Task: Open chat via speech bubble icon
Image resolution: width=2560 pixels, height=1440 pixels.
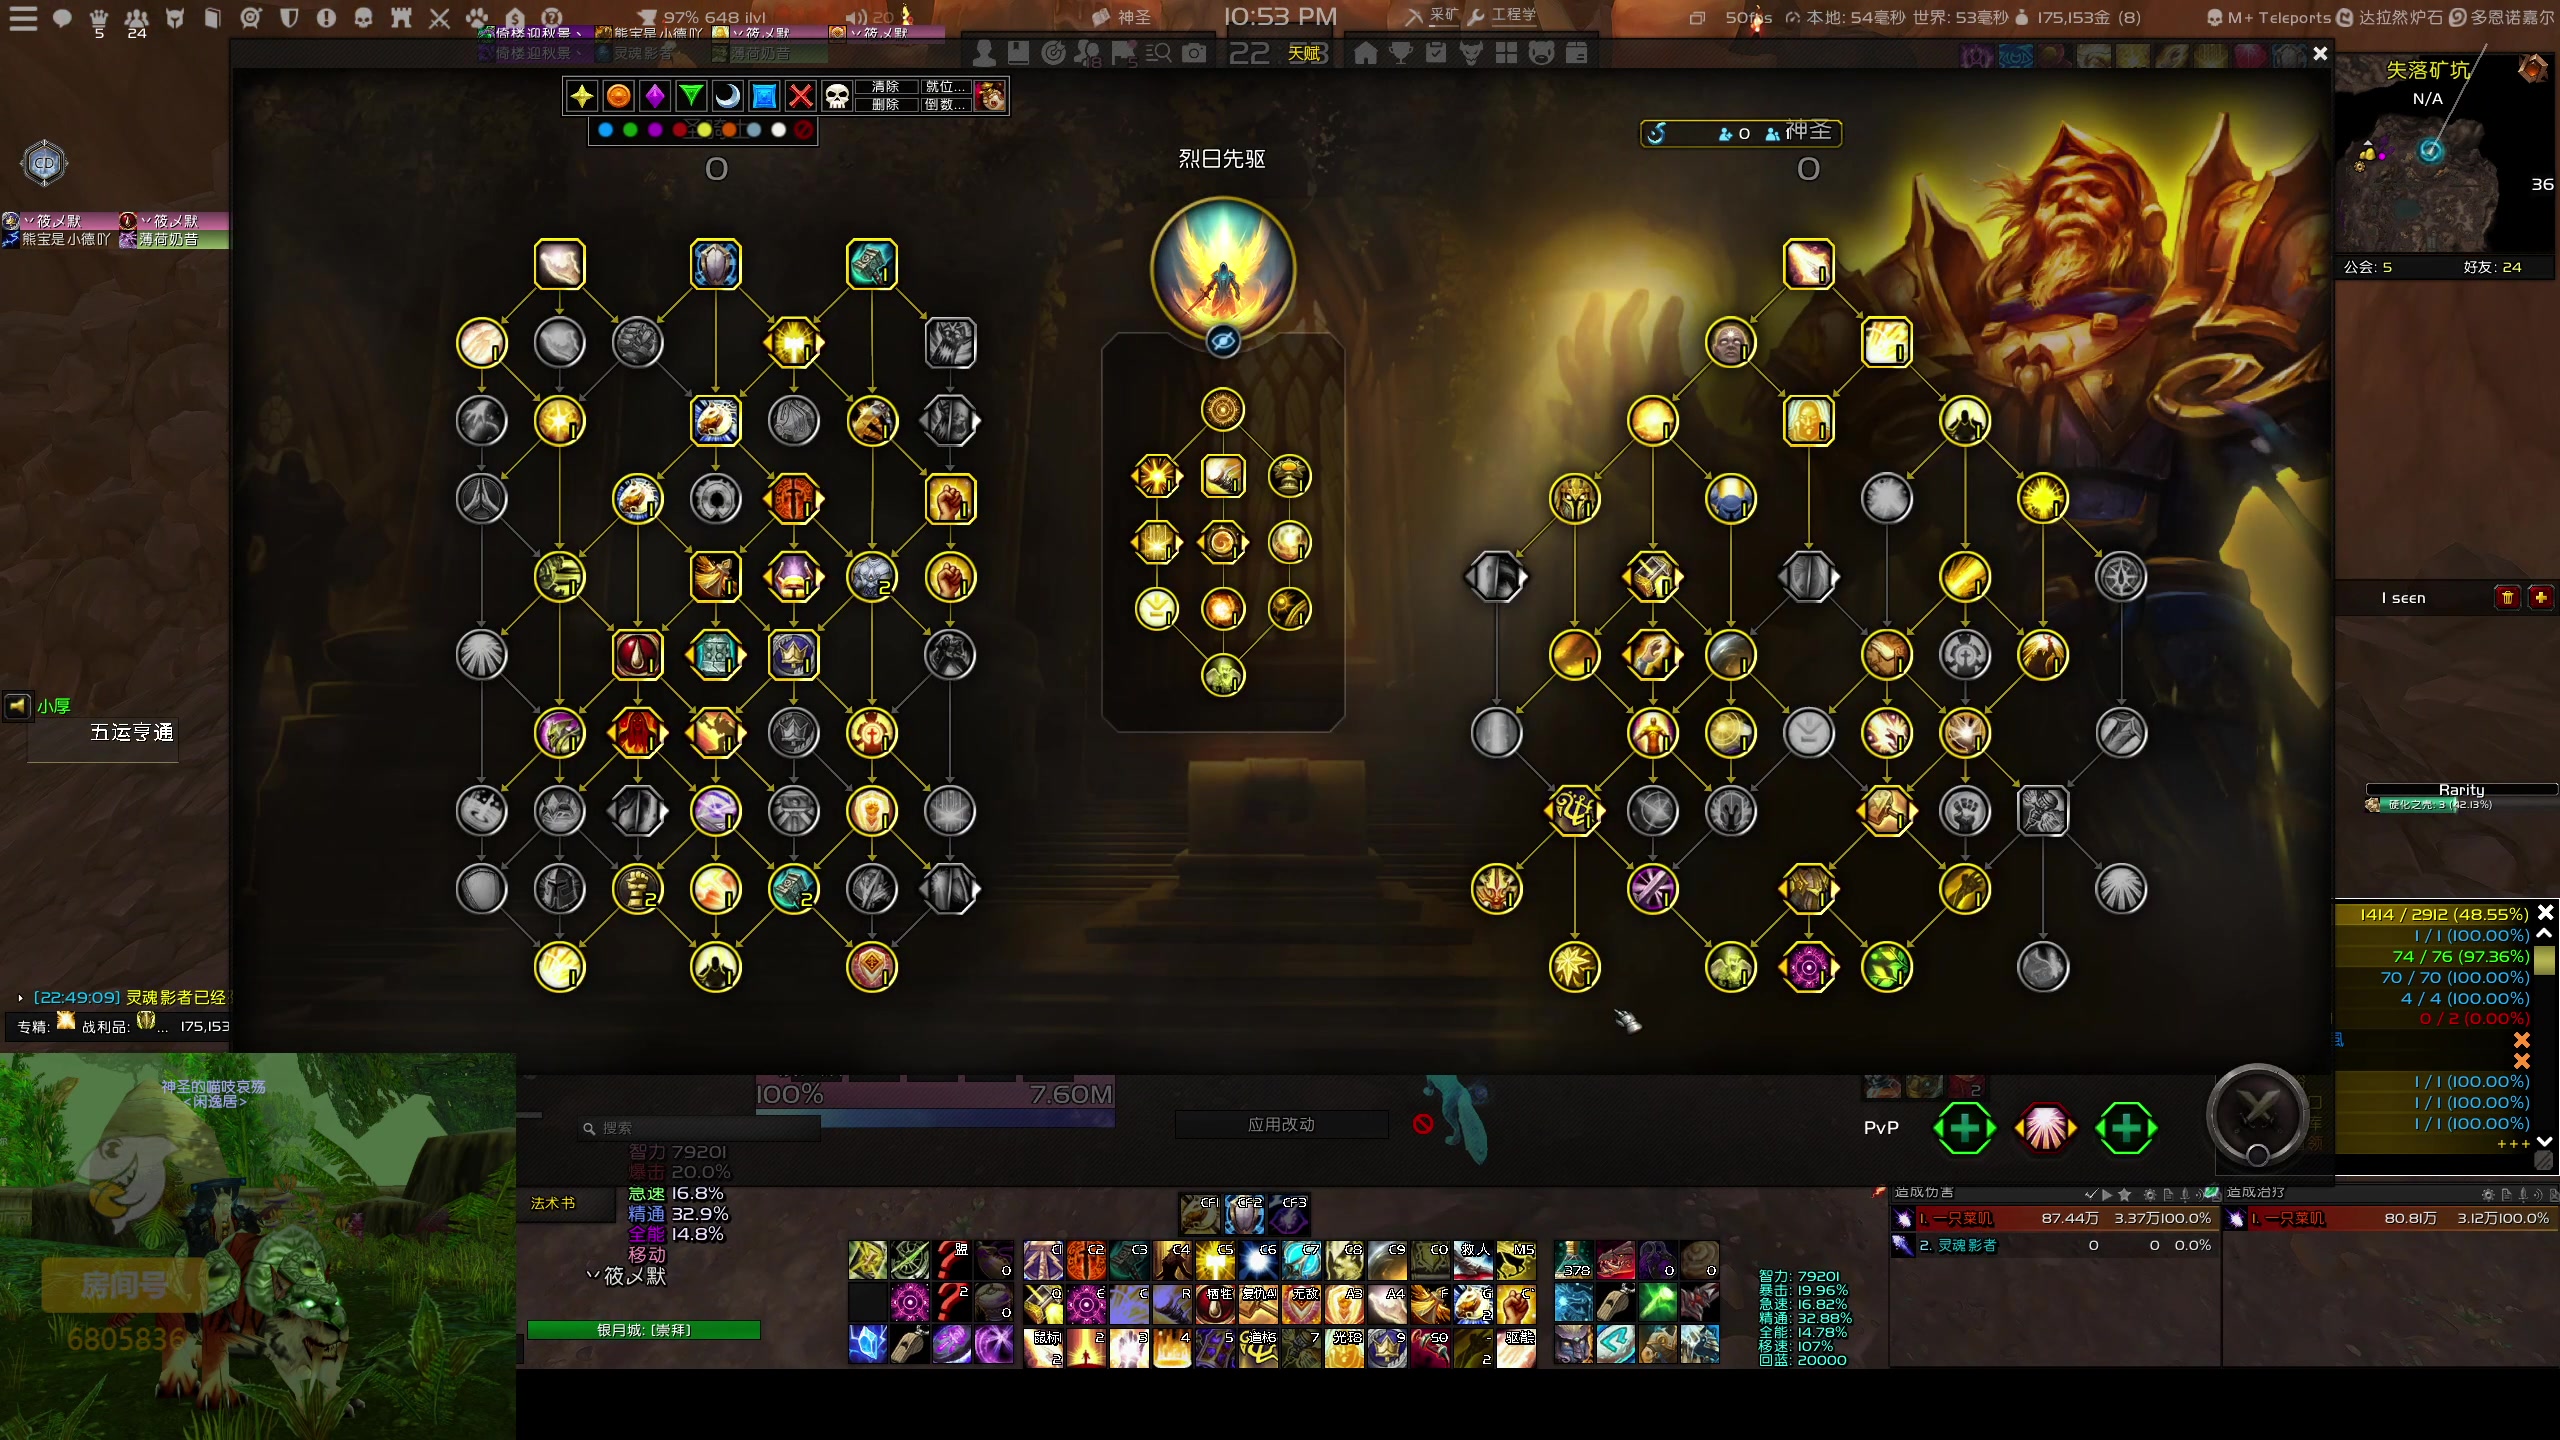Action: tap(62, 18)
